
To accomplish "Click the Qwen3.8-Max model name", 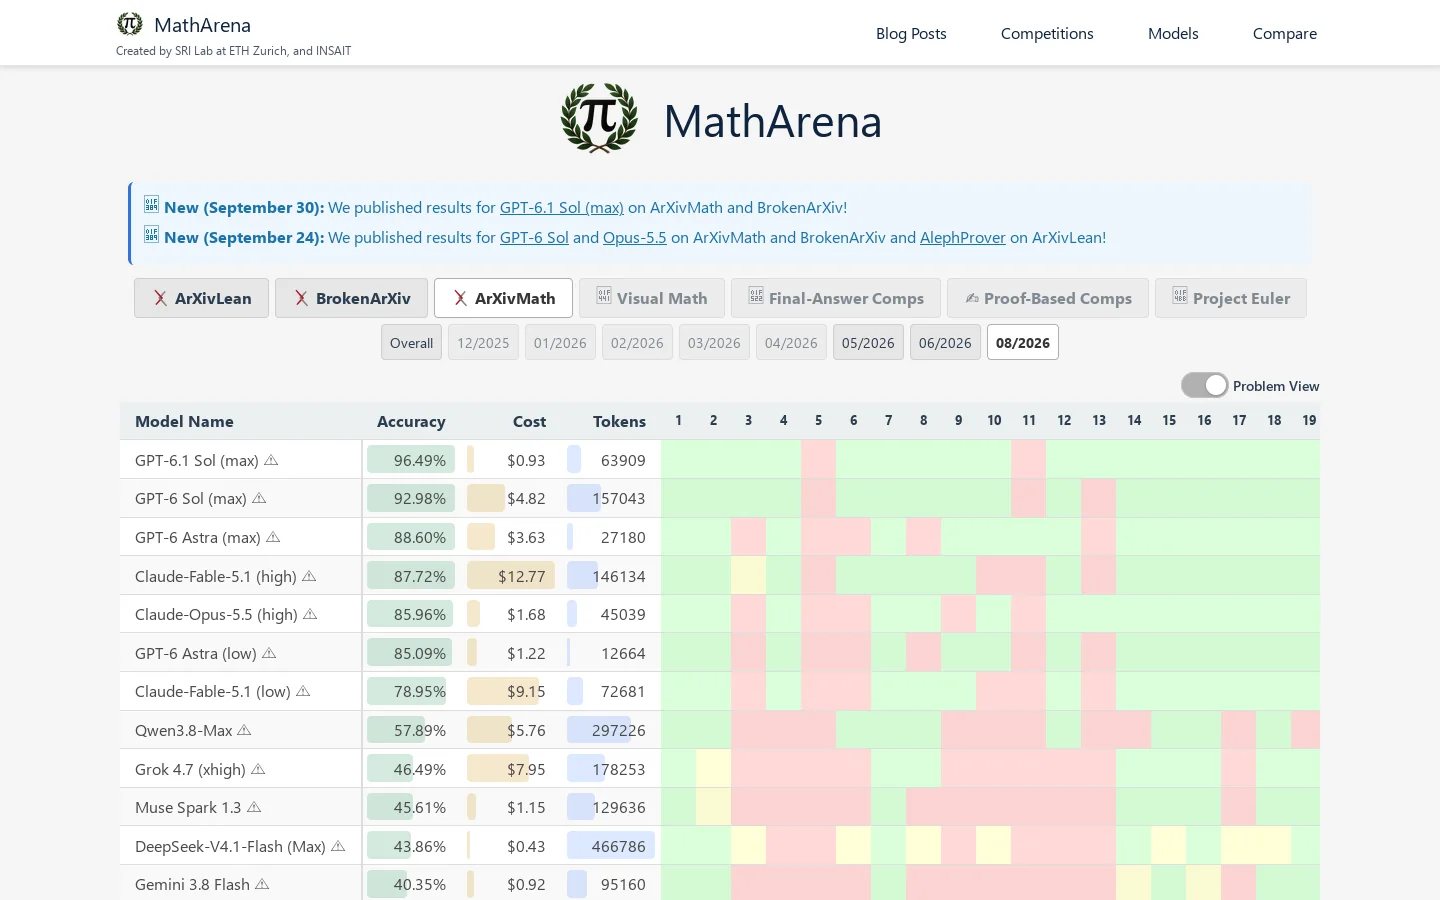I will point(184,730).
